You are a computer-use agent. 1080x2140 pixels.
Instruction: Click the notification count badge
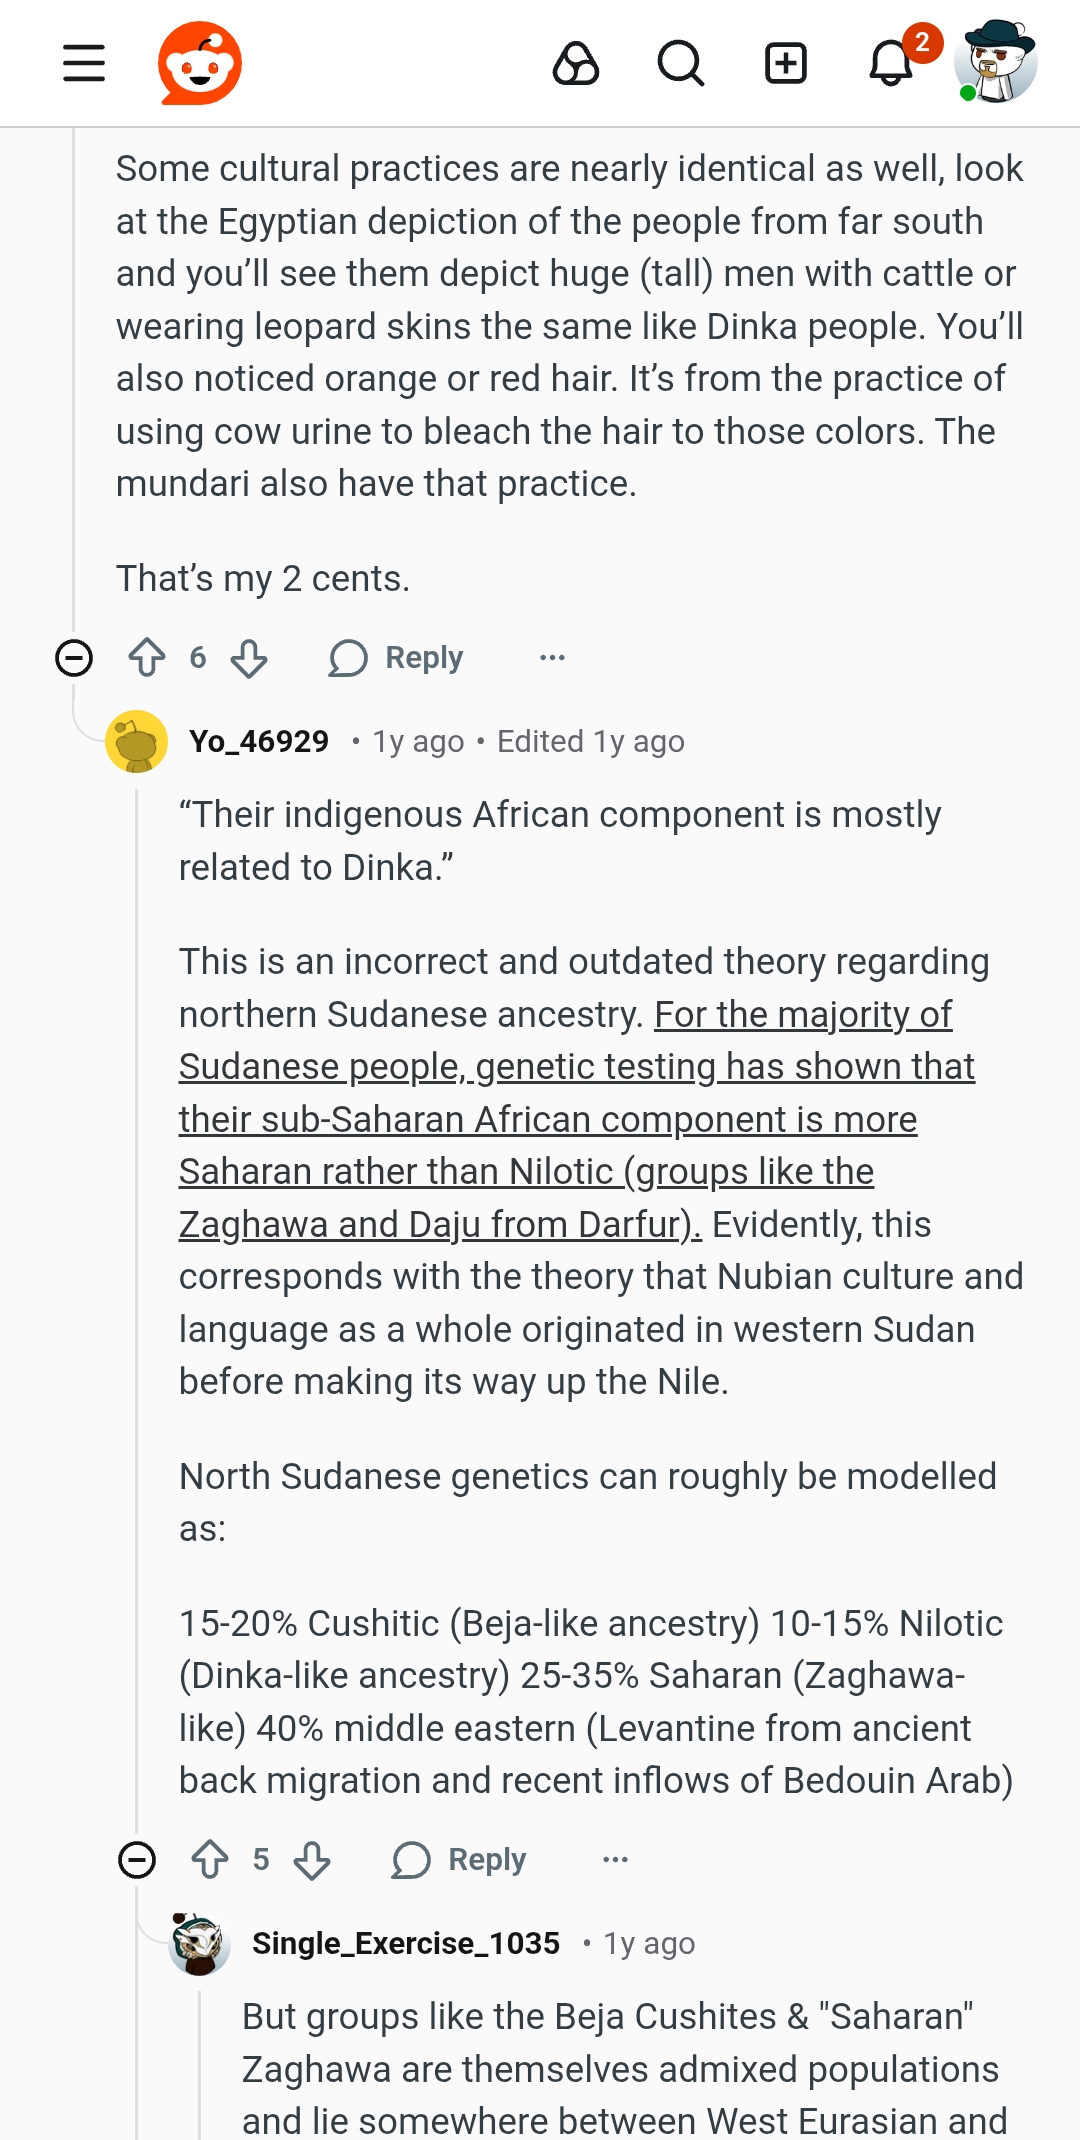921,40
